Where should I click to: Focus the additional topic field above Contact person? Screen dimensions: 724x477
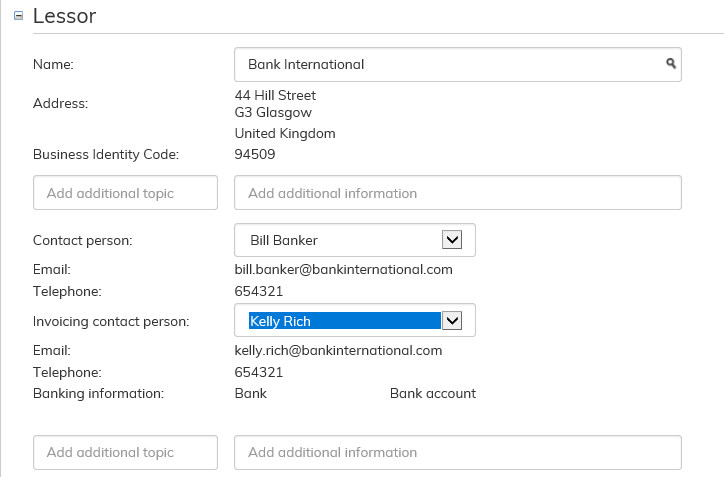[x=125, y=193]
